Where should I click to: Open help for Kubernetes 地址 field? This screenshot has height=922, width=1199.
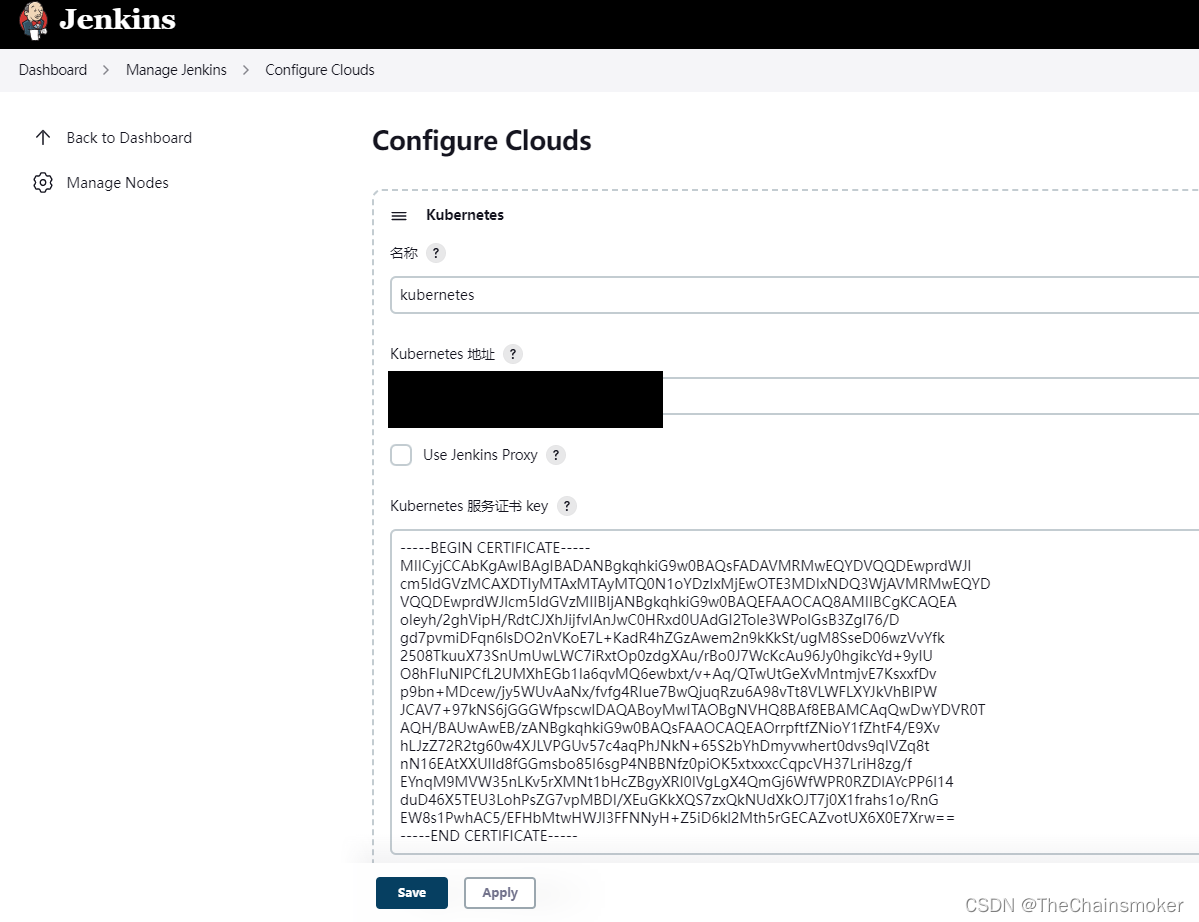point(513,354)
